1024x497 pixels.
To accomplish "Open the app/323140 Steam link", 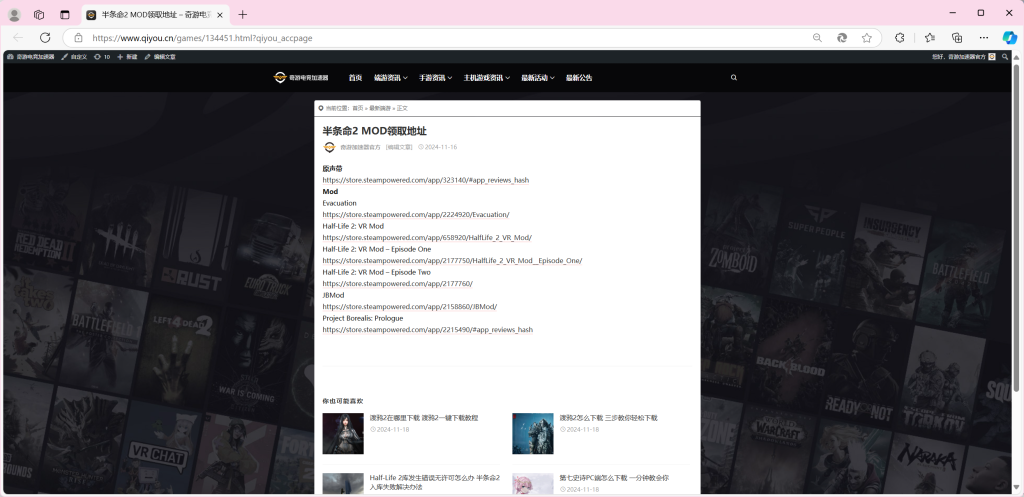I will (x=426, y=180).
